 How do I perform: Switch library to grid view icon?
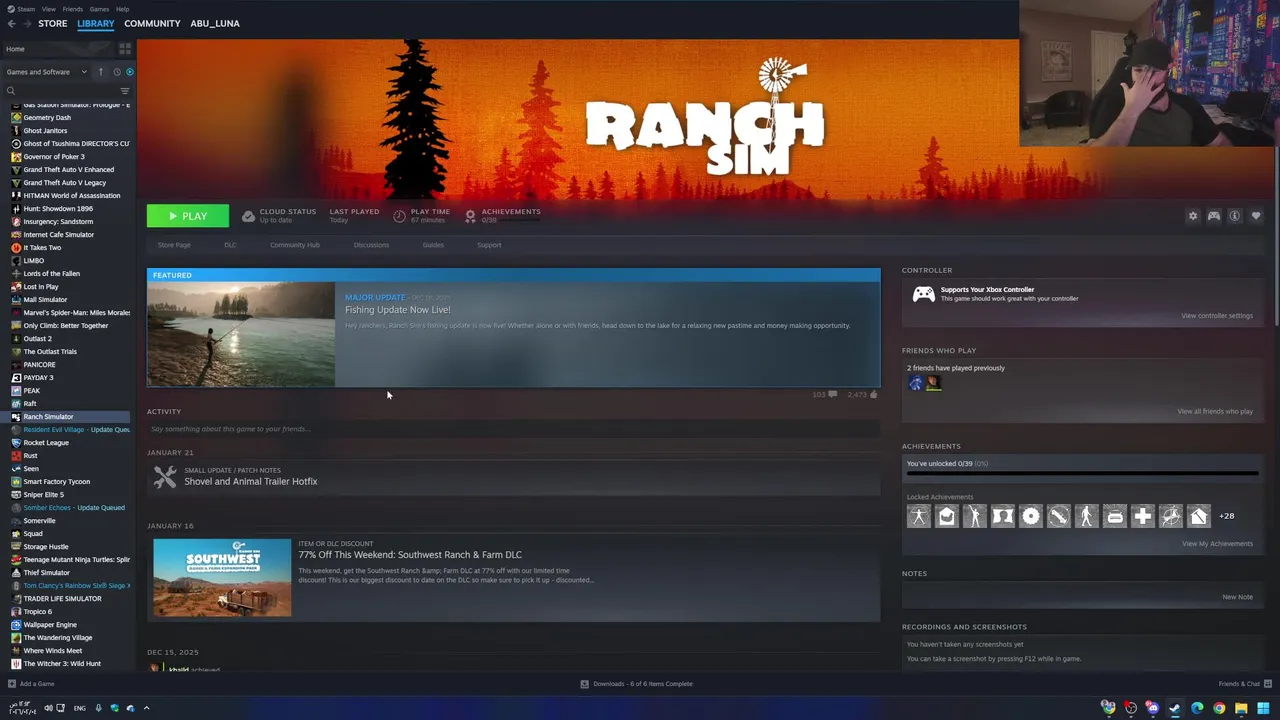(125, 49)
